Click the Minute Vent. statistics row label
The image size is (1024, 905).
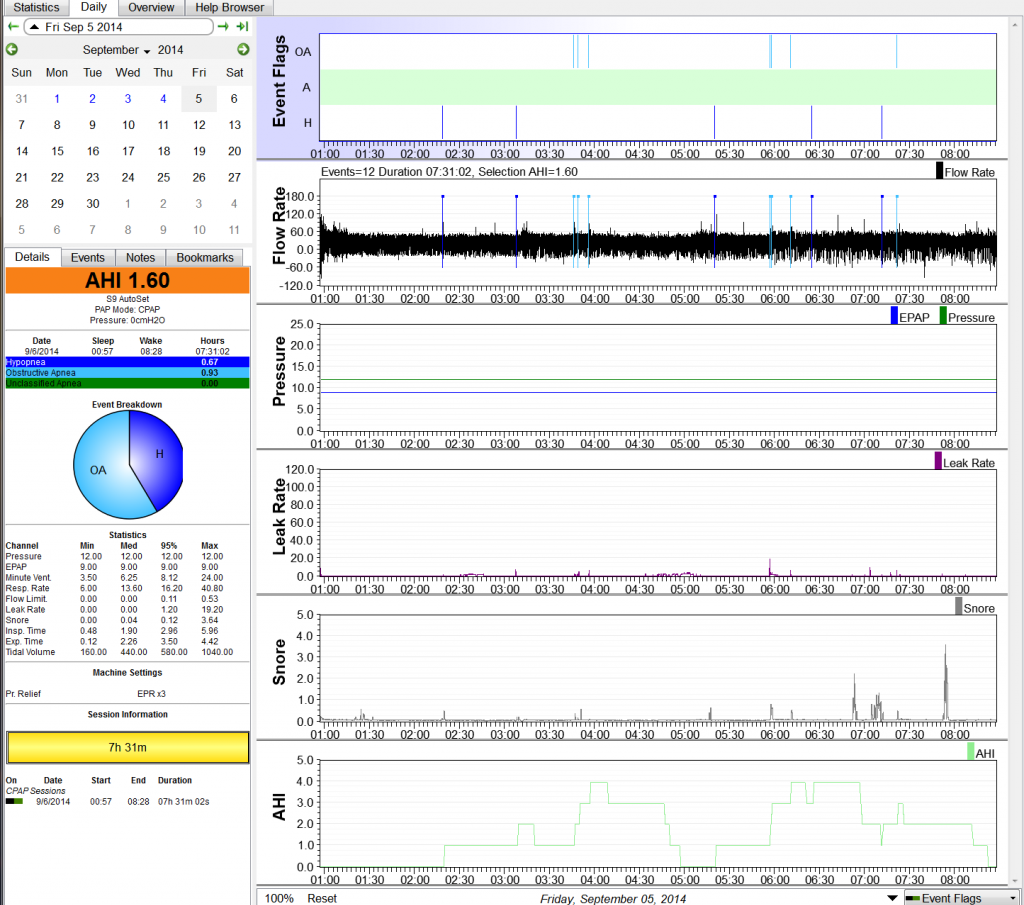(28, 577)
